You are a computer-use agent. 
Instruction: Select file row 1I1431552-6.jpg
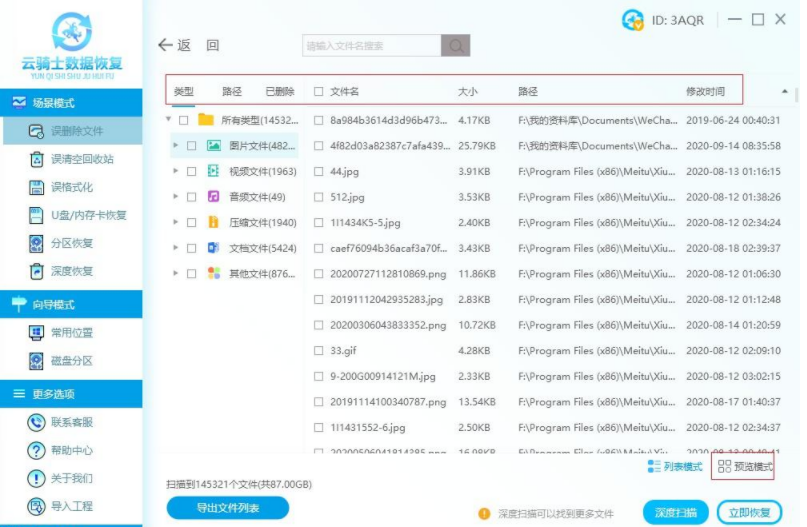click(x=548, y=428)
